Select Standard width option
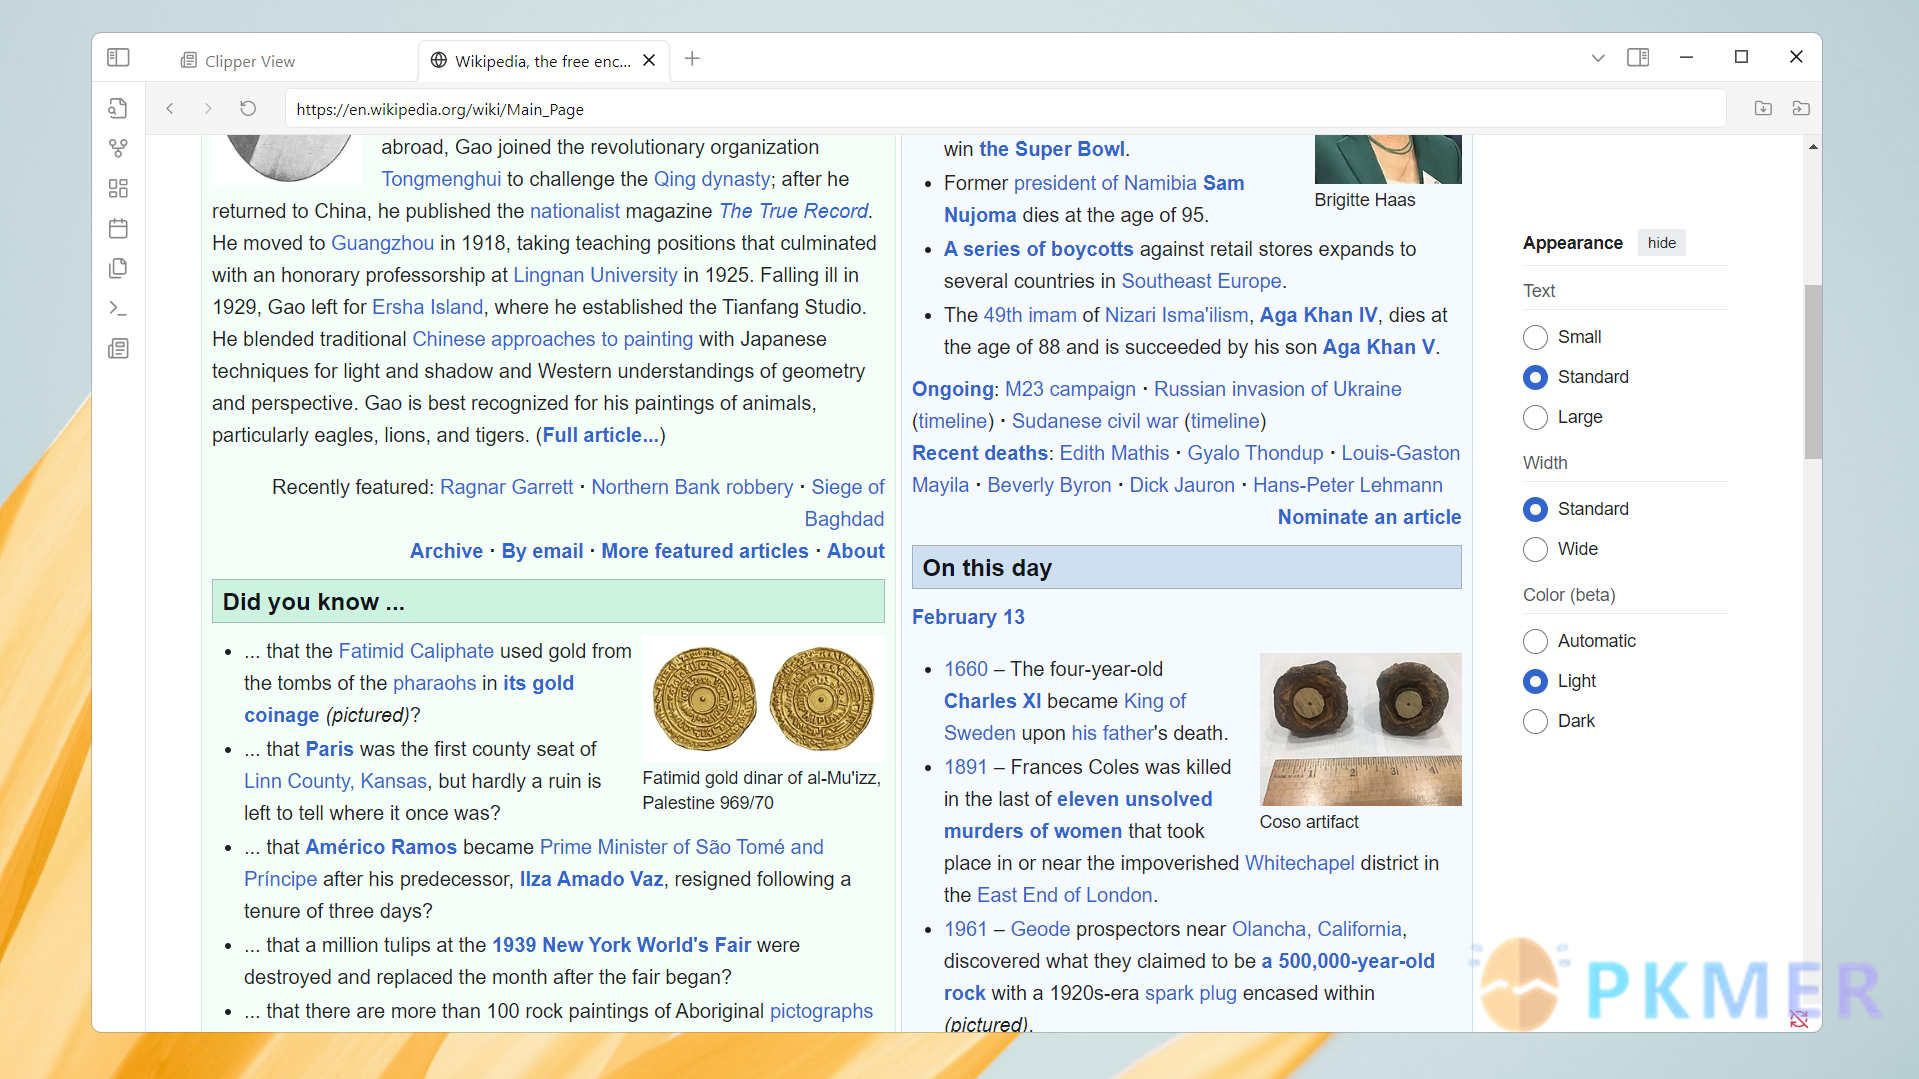 [x=1535, y=509]
